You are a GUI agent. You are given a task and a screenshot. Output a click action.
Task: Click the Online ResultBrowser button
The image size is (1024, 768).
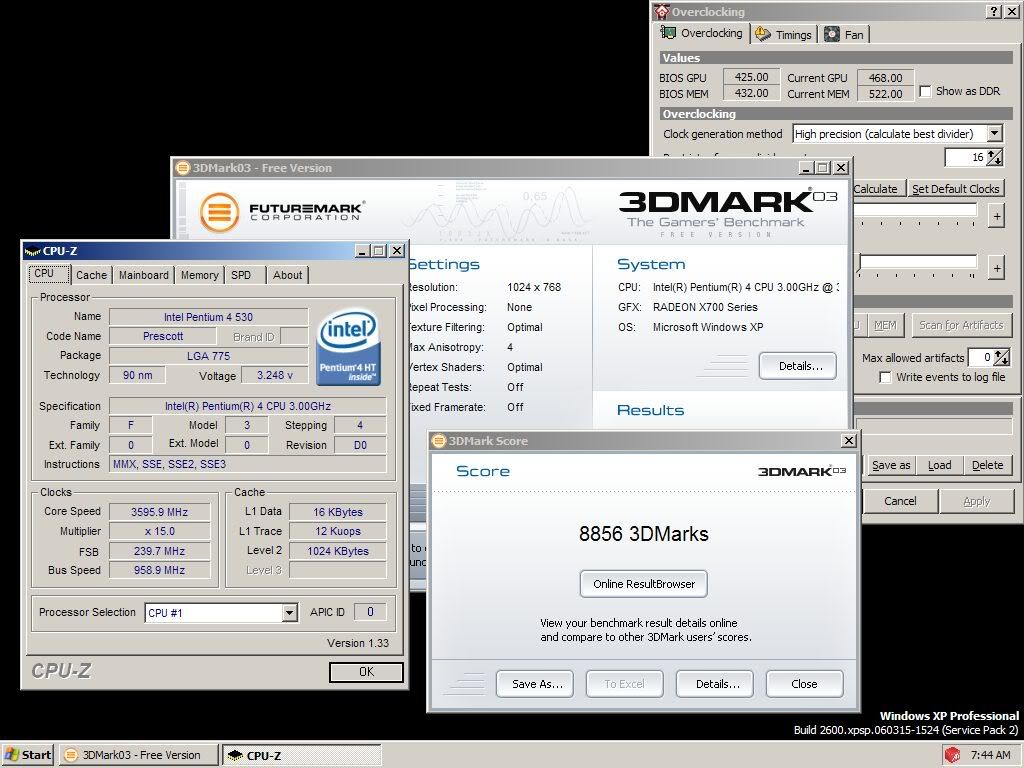643,584
